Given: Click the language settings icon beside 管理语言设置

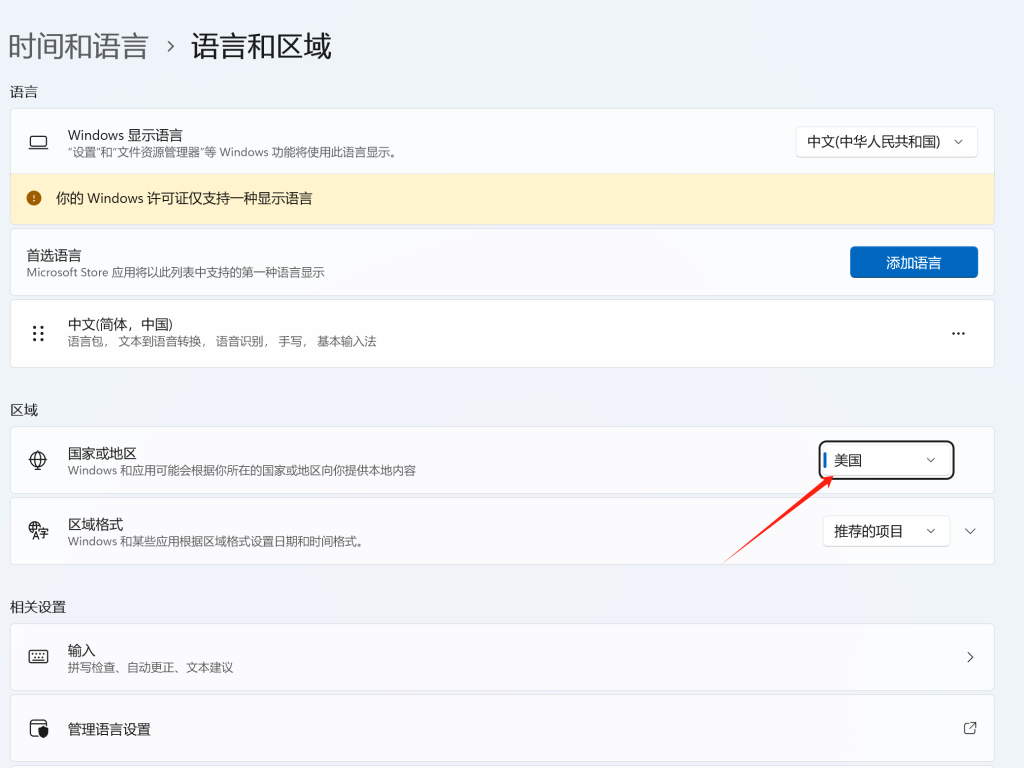Looking at the screenshot, I should [38, 729].
